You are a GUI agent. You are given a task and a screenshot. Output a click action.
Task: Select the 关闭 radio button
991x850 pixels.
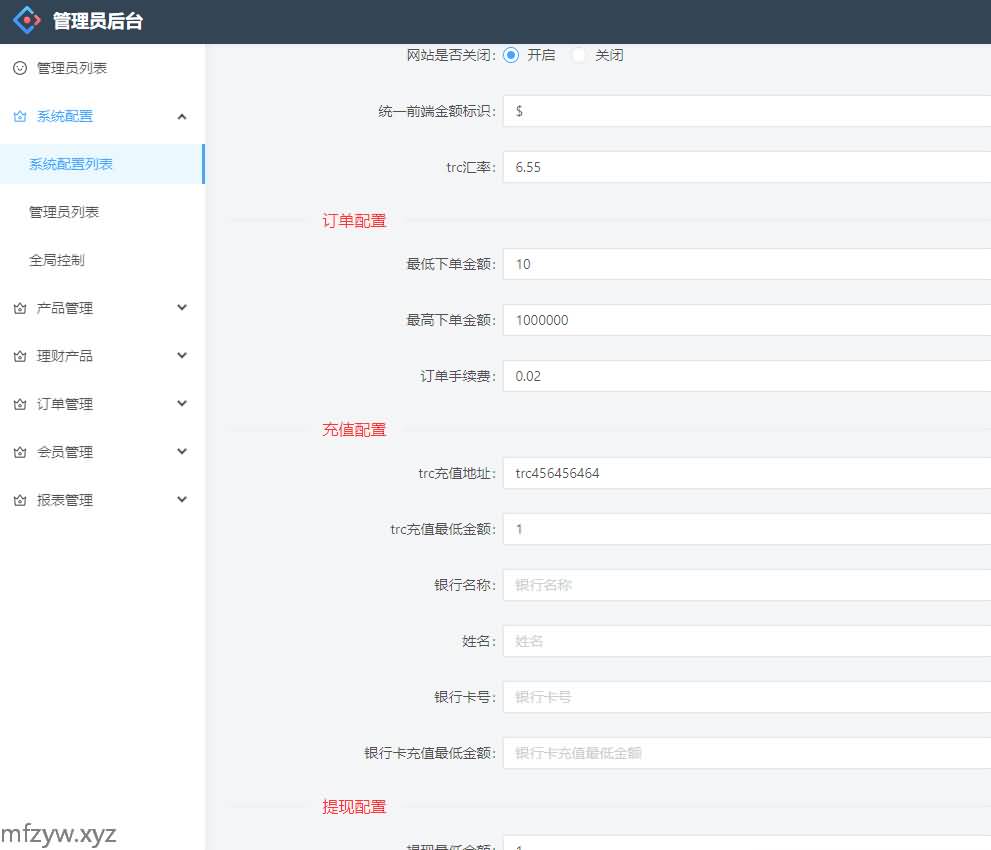[579, 55]
